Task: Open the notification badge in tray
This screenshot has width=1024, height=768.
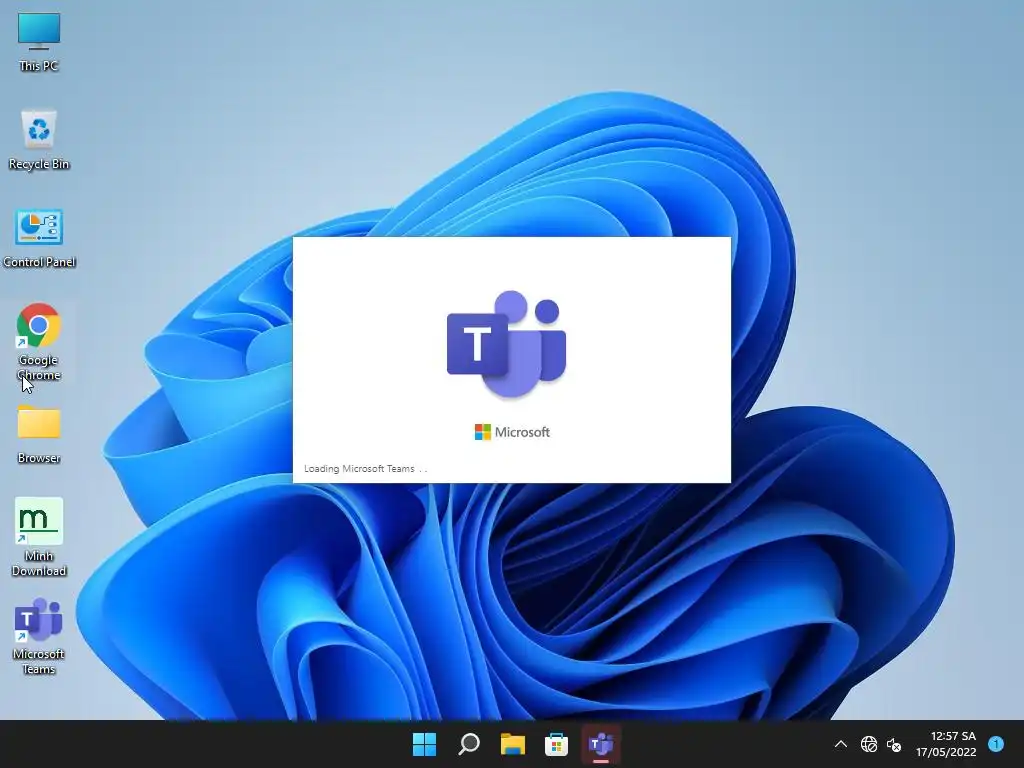Action: point(996,743)
